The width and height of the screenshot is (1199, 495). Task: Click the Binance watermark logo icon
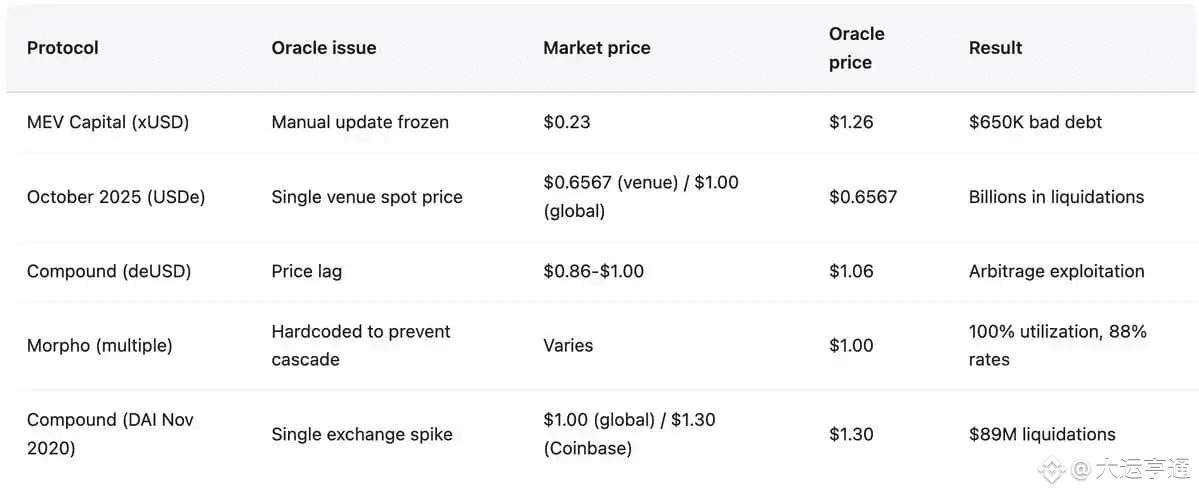[x=1050, y=468]
